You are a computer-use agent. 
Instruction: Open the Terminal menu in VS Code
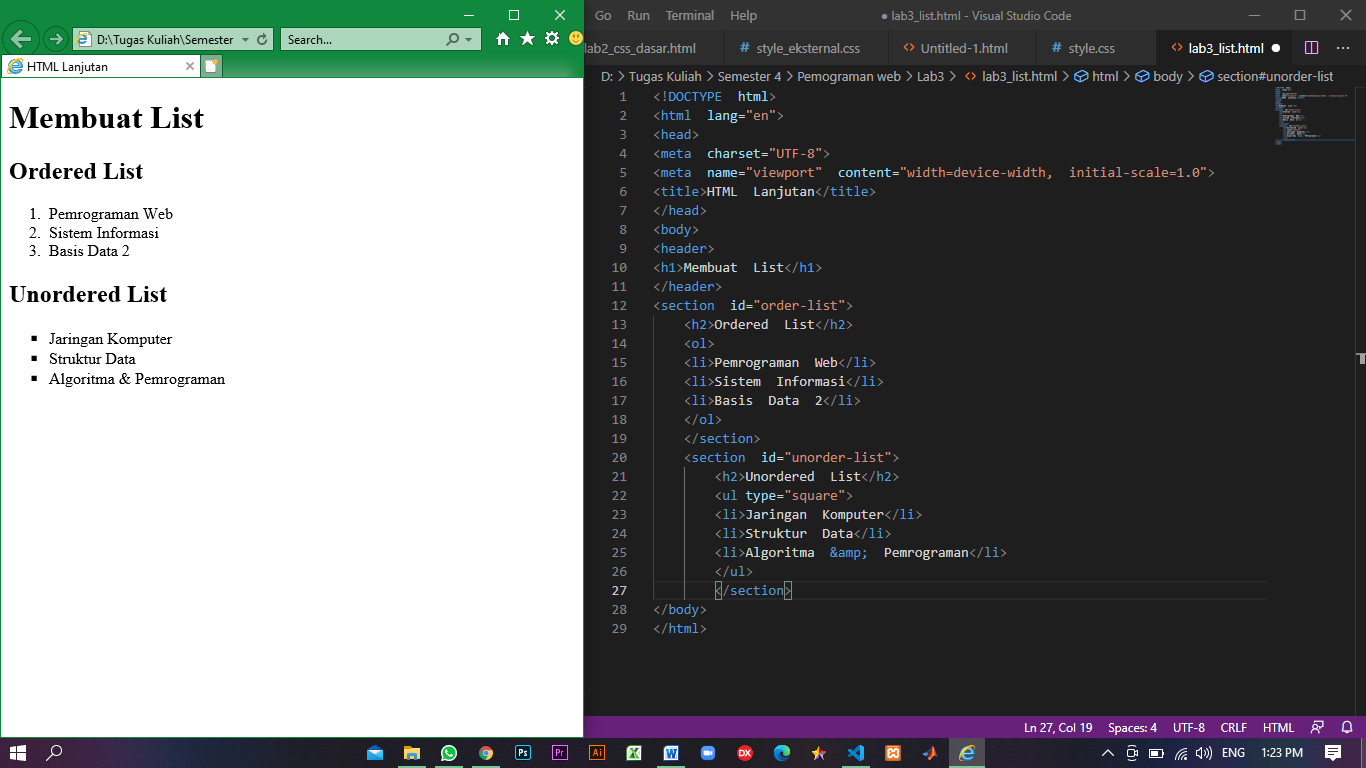coord(690,15)
